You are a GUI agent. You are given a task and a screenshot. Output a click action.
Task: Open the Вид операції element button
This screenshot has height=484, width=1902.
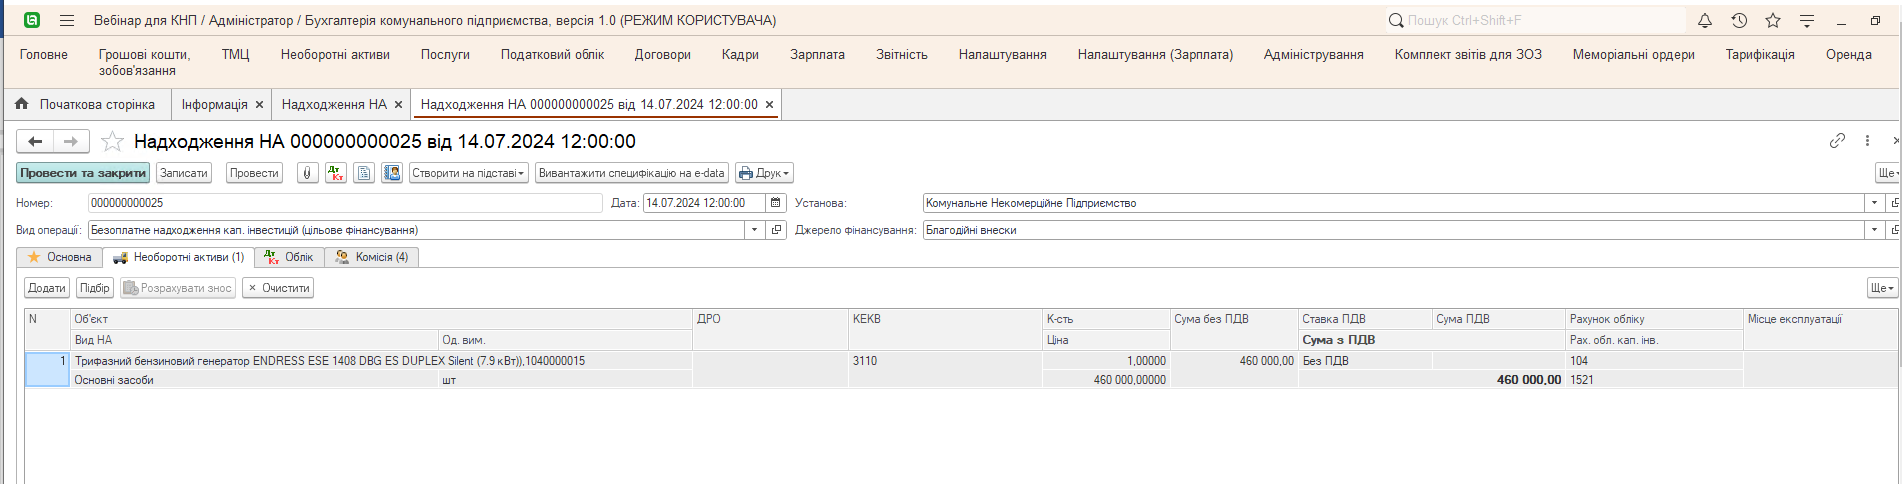pos(776,230)
